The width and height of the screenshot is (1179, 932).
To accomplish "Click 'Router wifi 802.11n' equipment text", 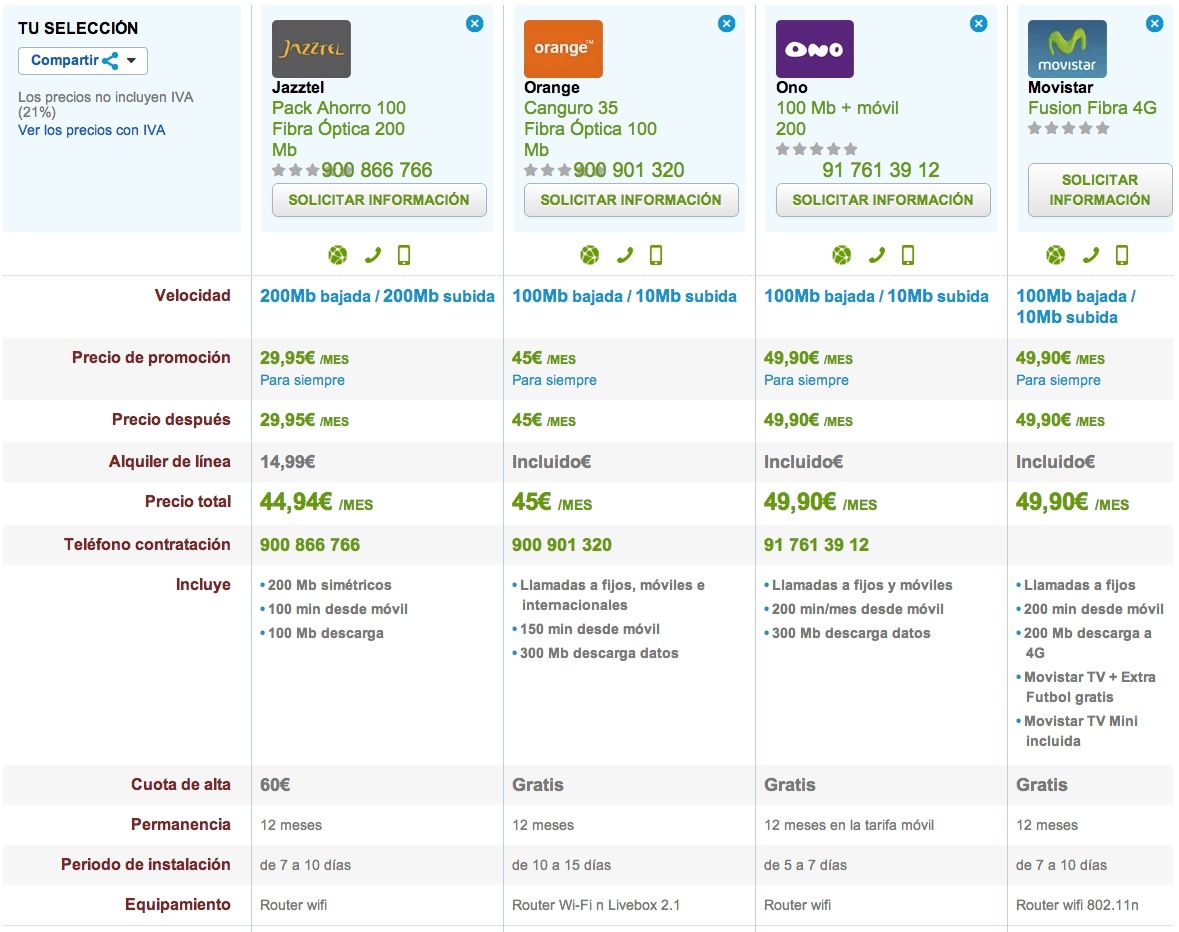I will click(x=1077, y=905).
